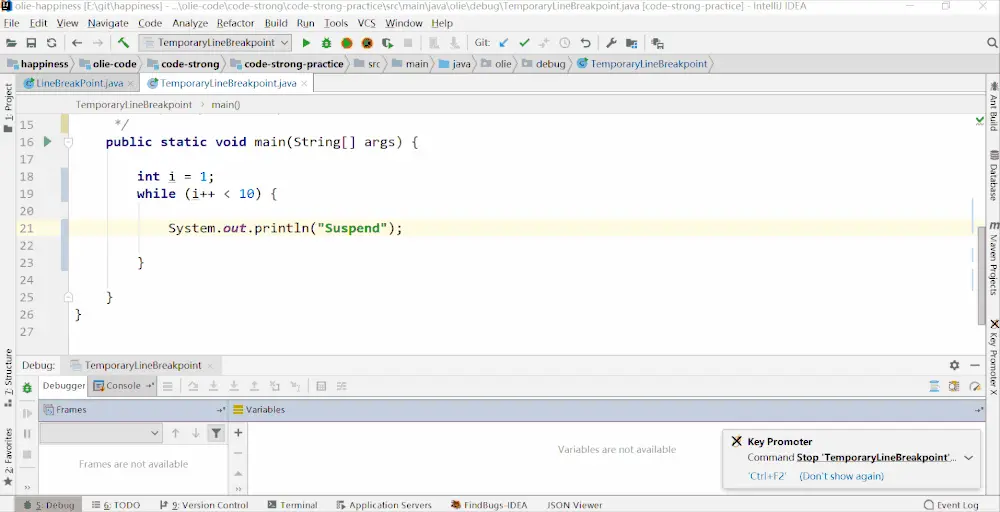Click the main() breadcrumb in editor
This screenshot has height=512, width=1000.
(x=226, y=105)
